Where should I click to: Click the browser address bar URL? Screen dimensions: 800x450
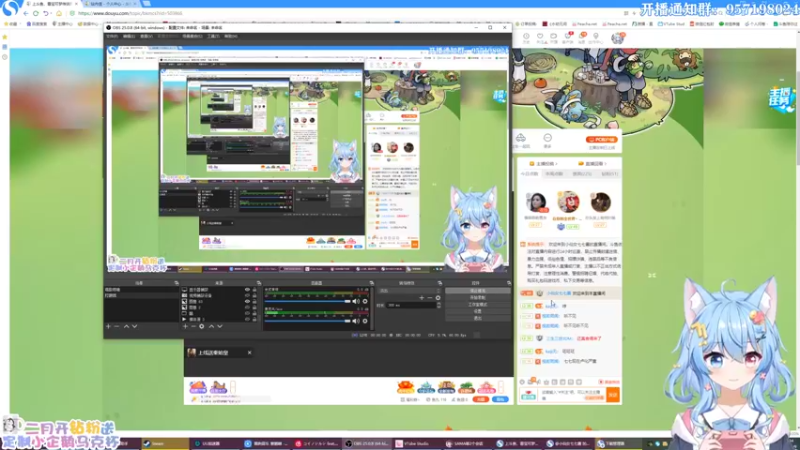[130, 13]
